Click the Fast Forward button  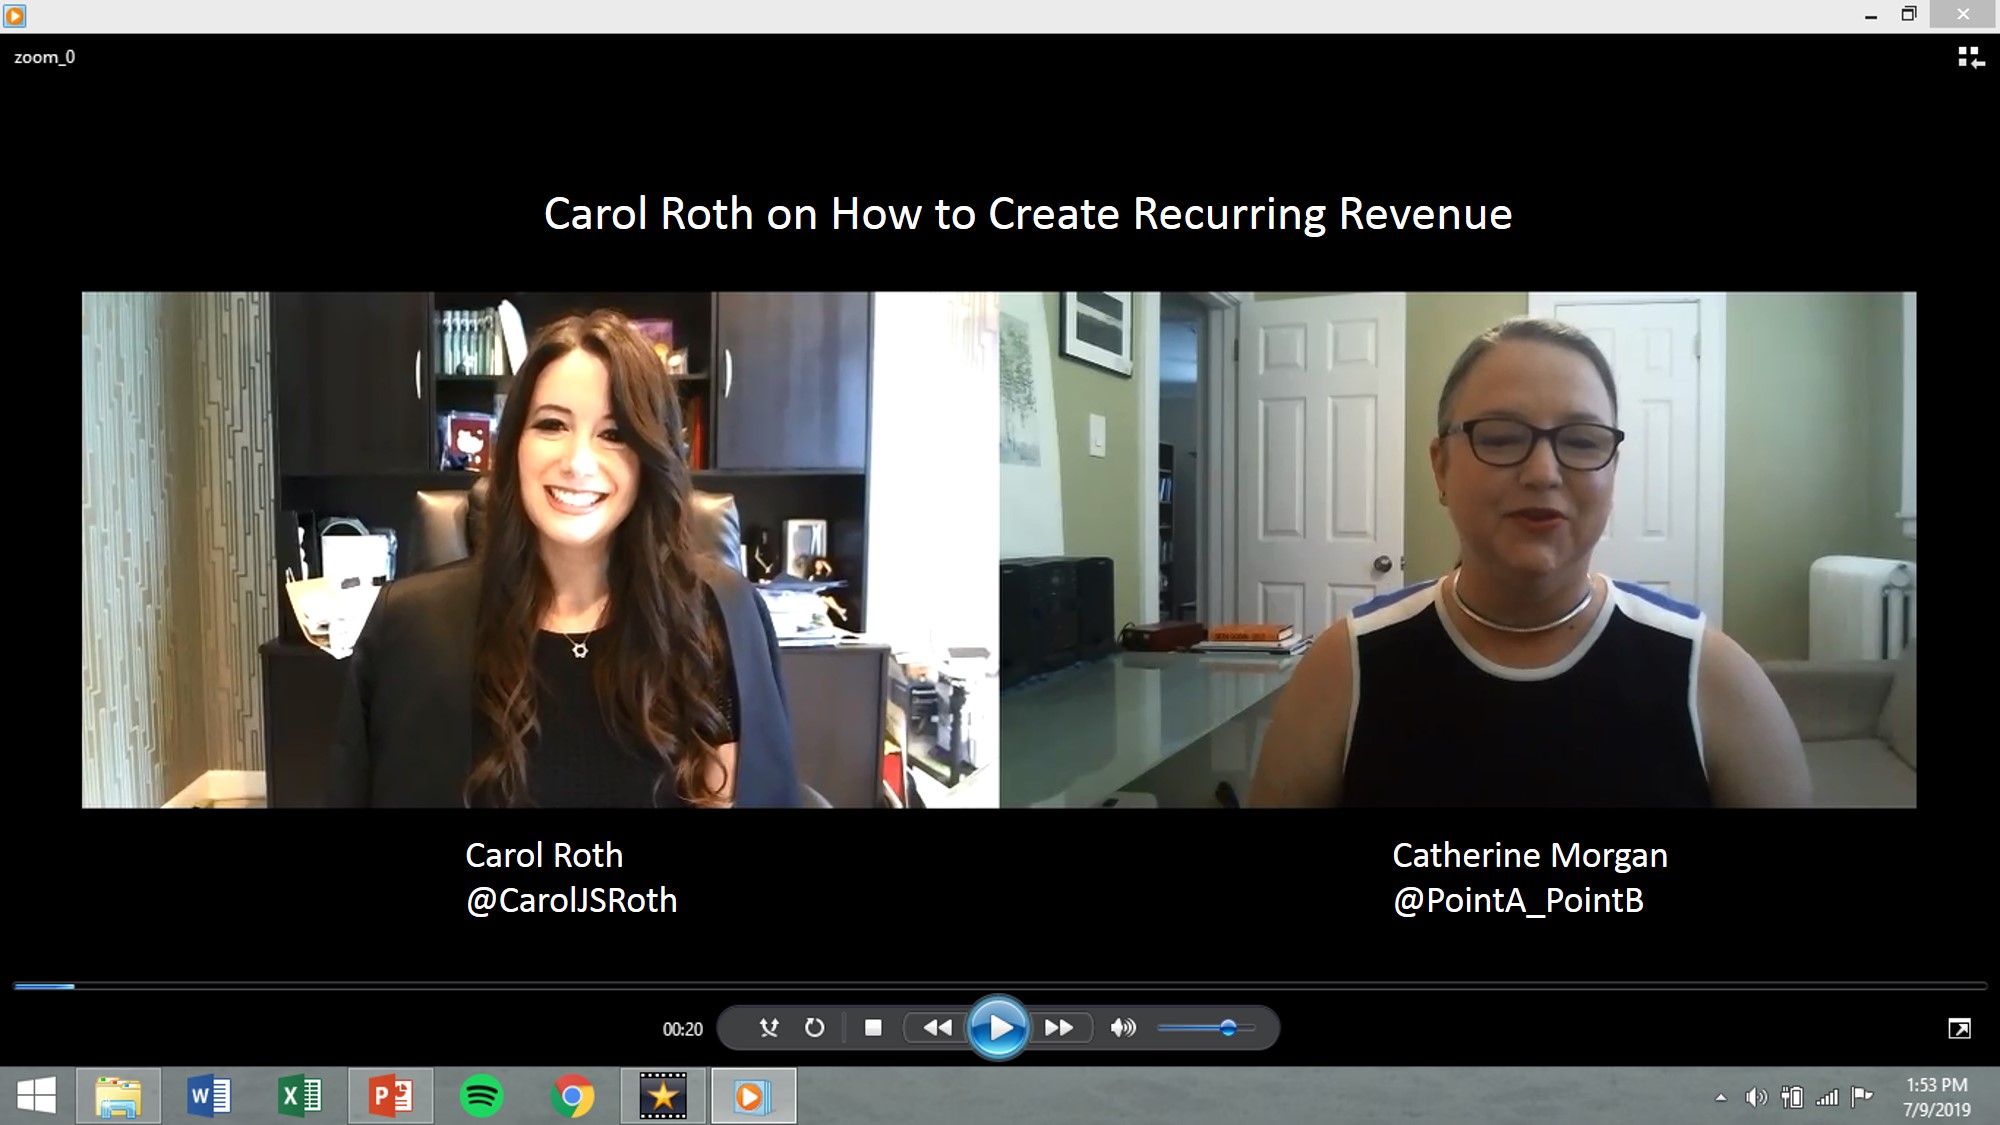coord(1059,1028)
